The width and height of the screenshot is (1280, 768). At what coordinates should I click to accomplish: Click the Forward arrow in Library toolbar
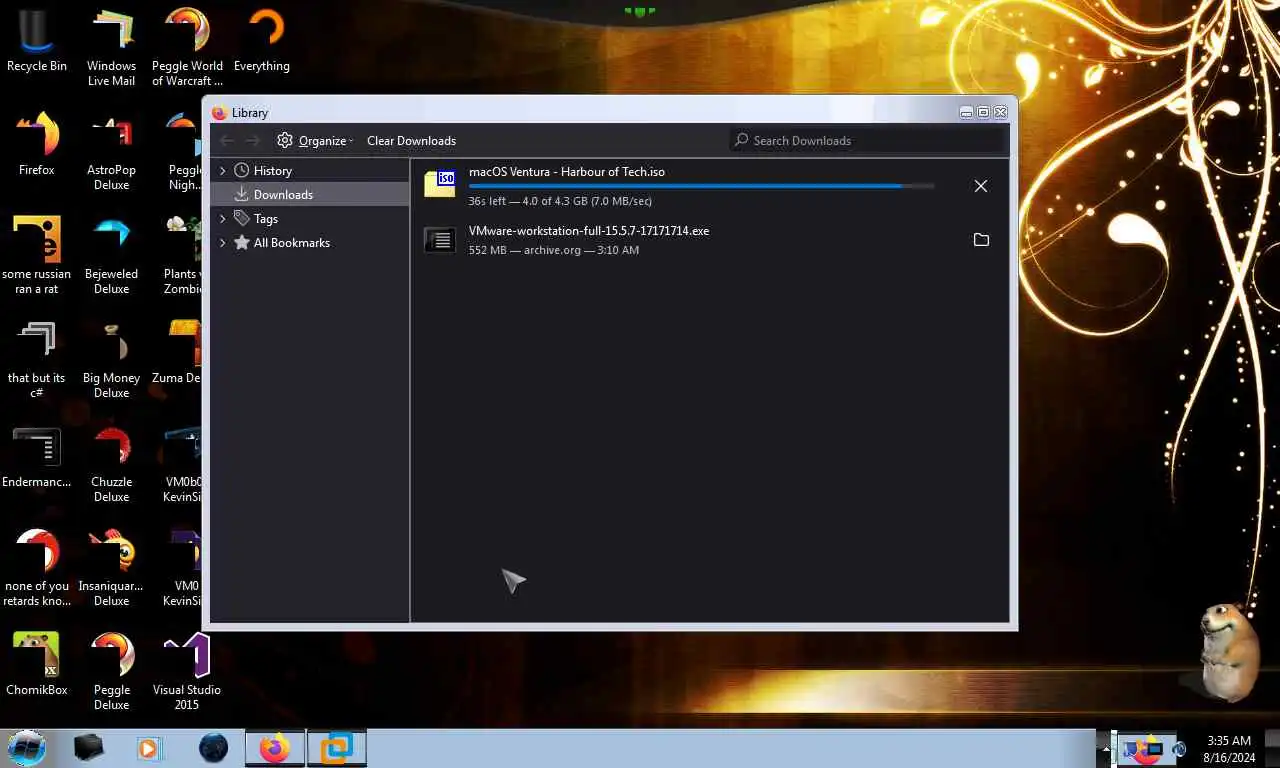tap(253, 141)
